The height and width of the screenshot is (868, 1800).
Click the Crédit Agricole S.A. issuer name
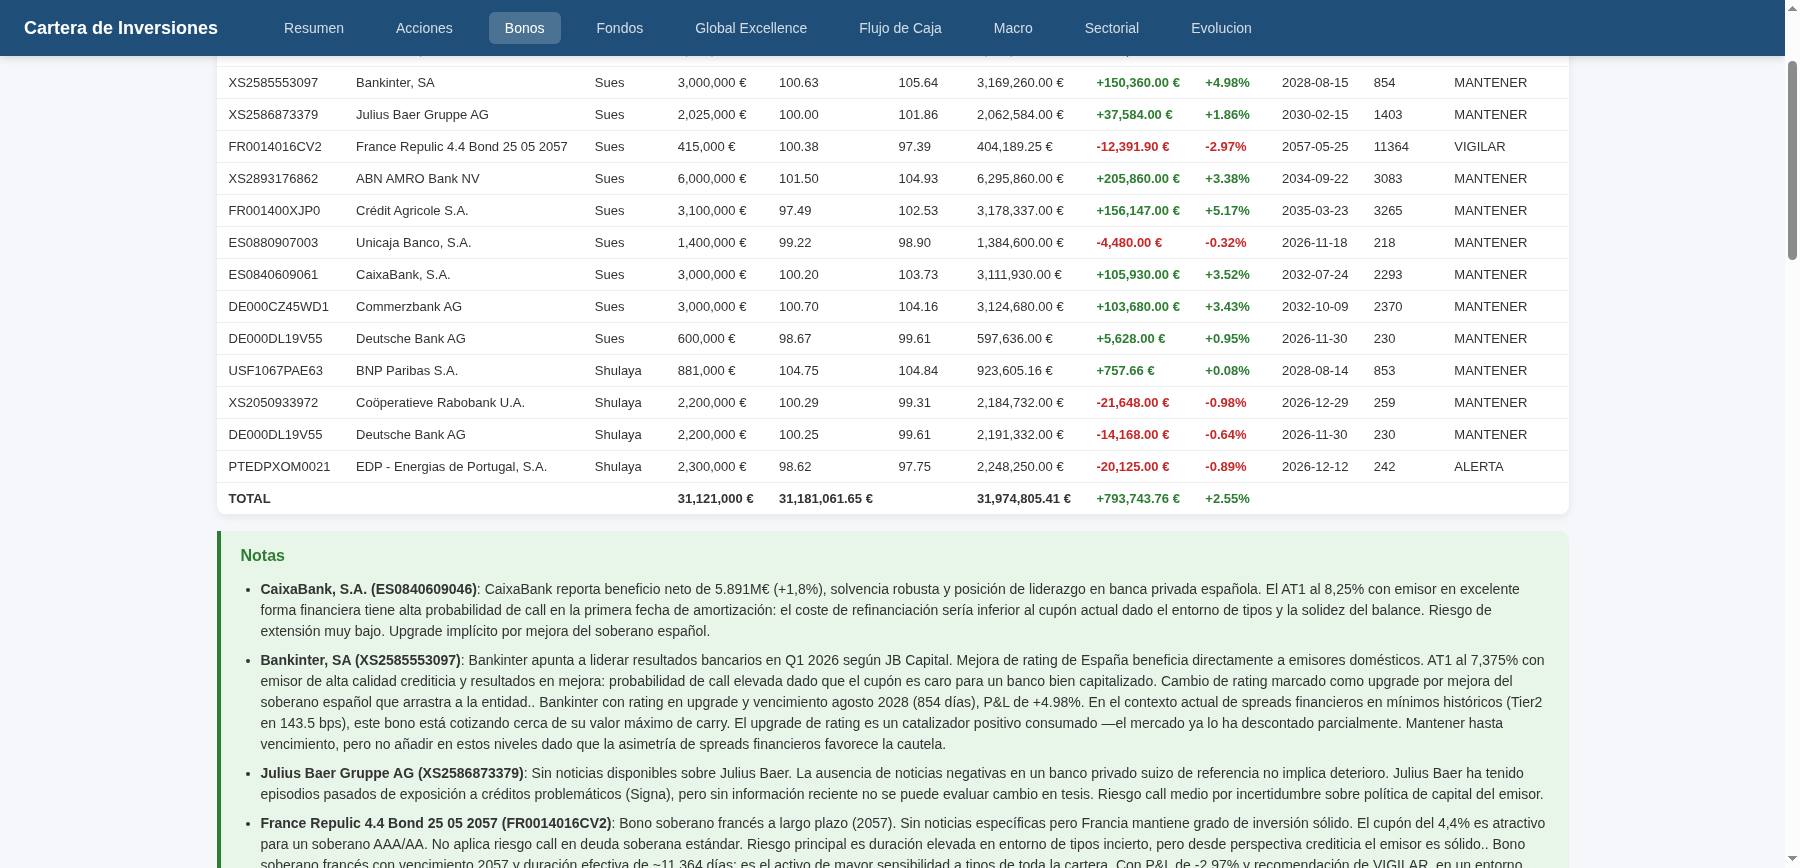(x=412, y=211)
